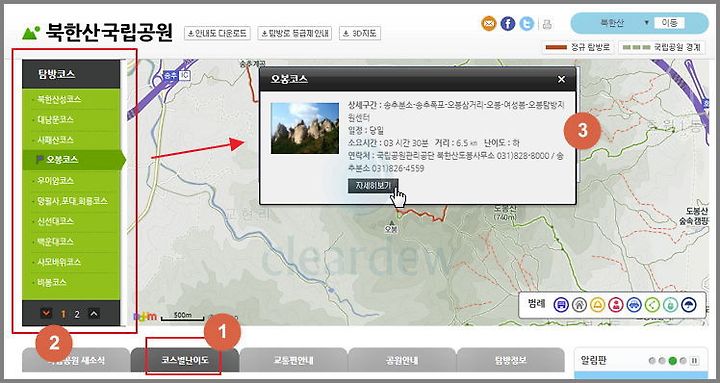Viewport: 720px width, 383px height.
Task: Go to course list page 2
Action: pos(77,314)
